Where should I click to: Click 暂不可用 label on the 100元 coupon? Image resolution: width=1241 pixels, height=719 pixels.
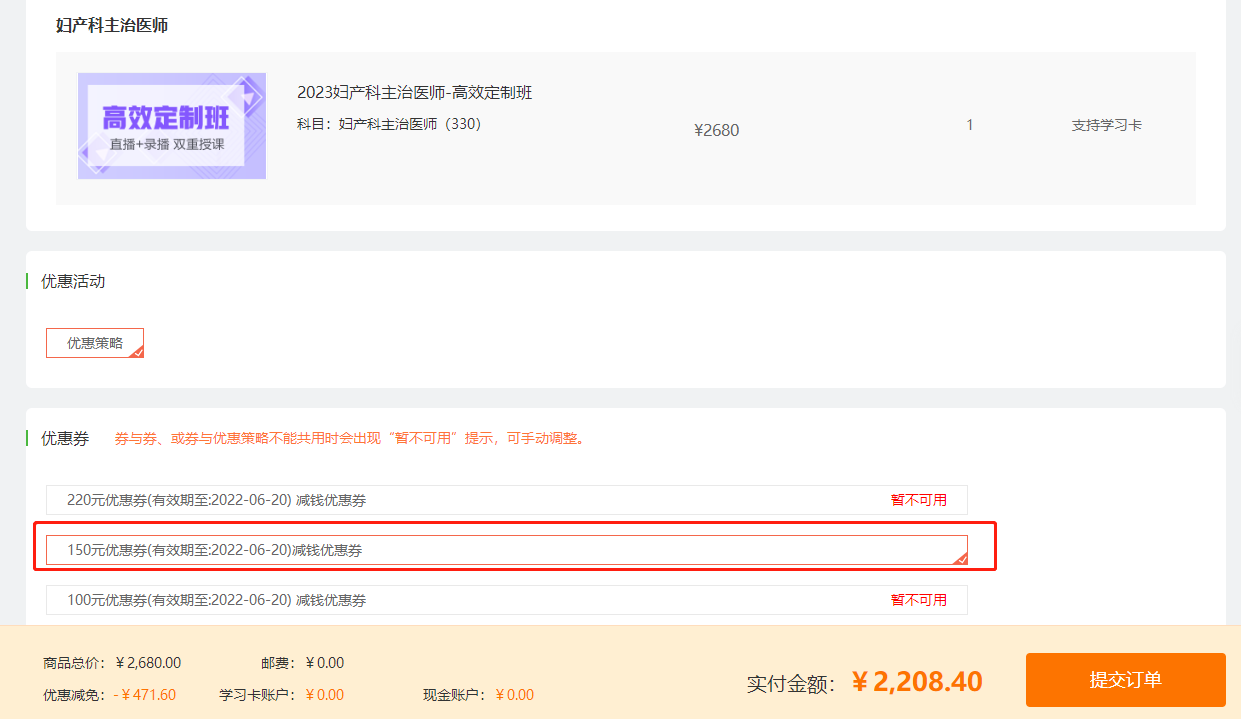pyautogui.click(x=918, y=600)
